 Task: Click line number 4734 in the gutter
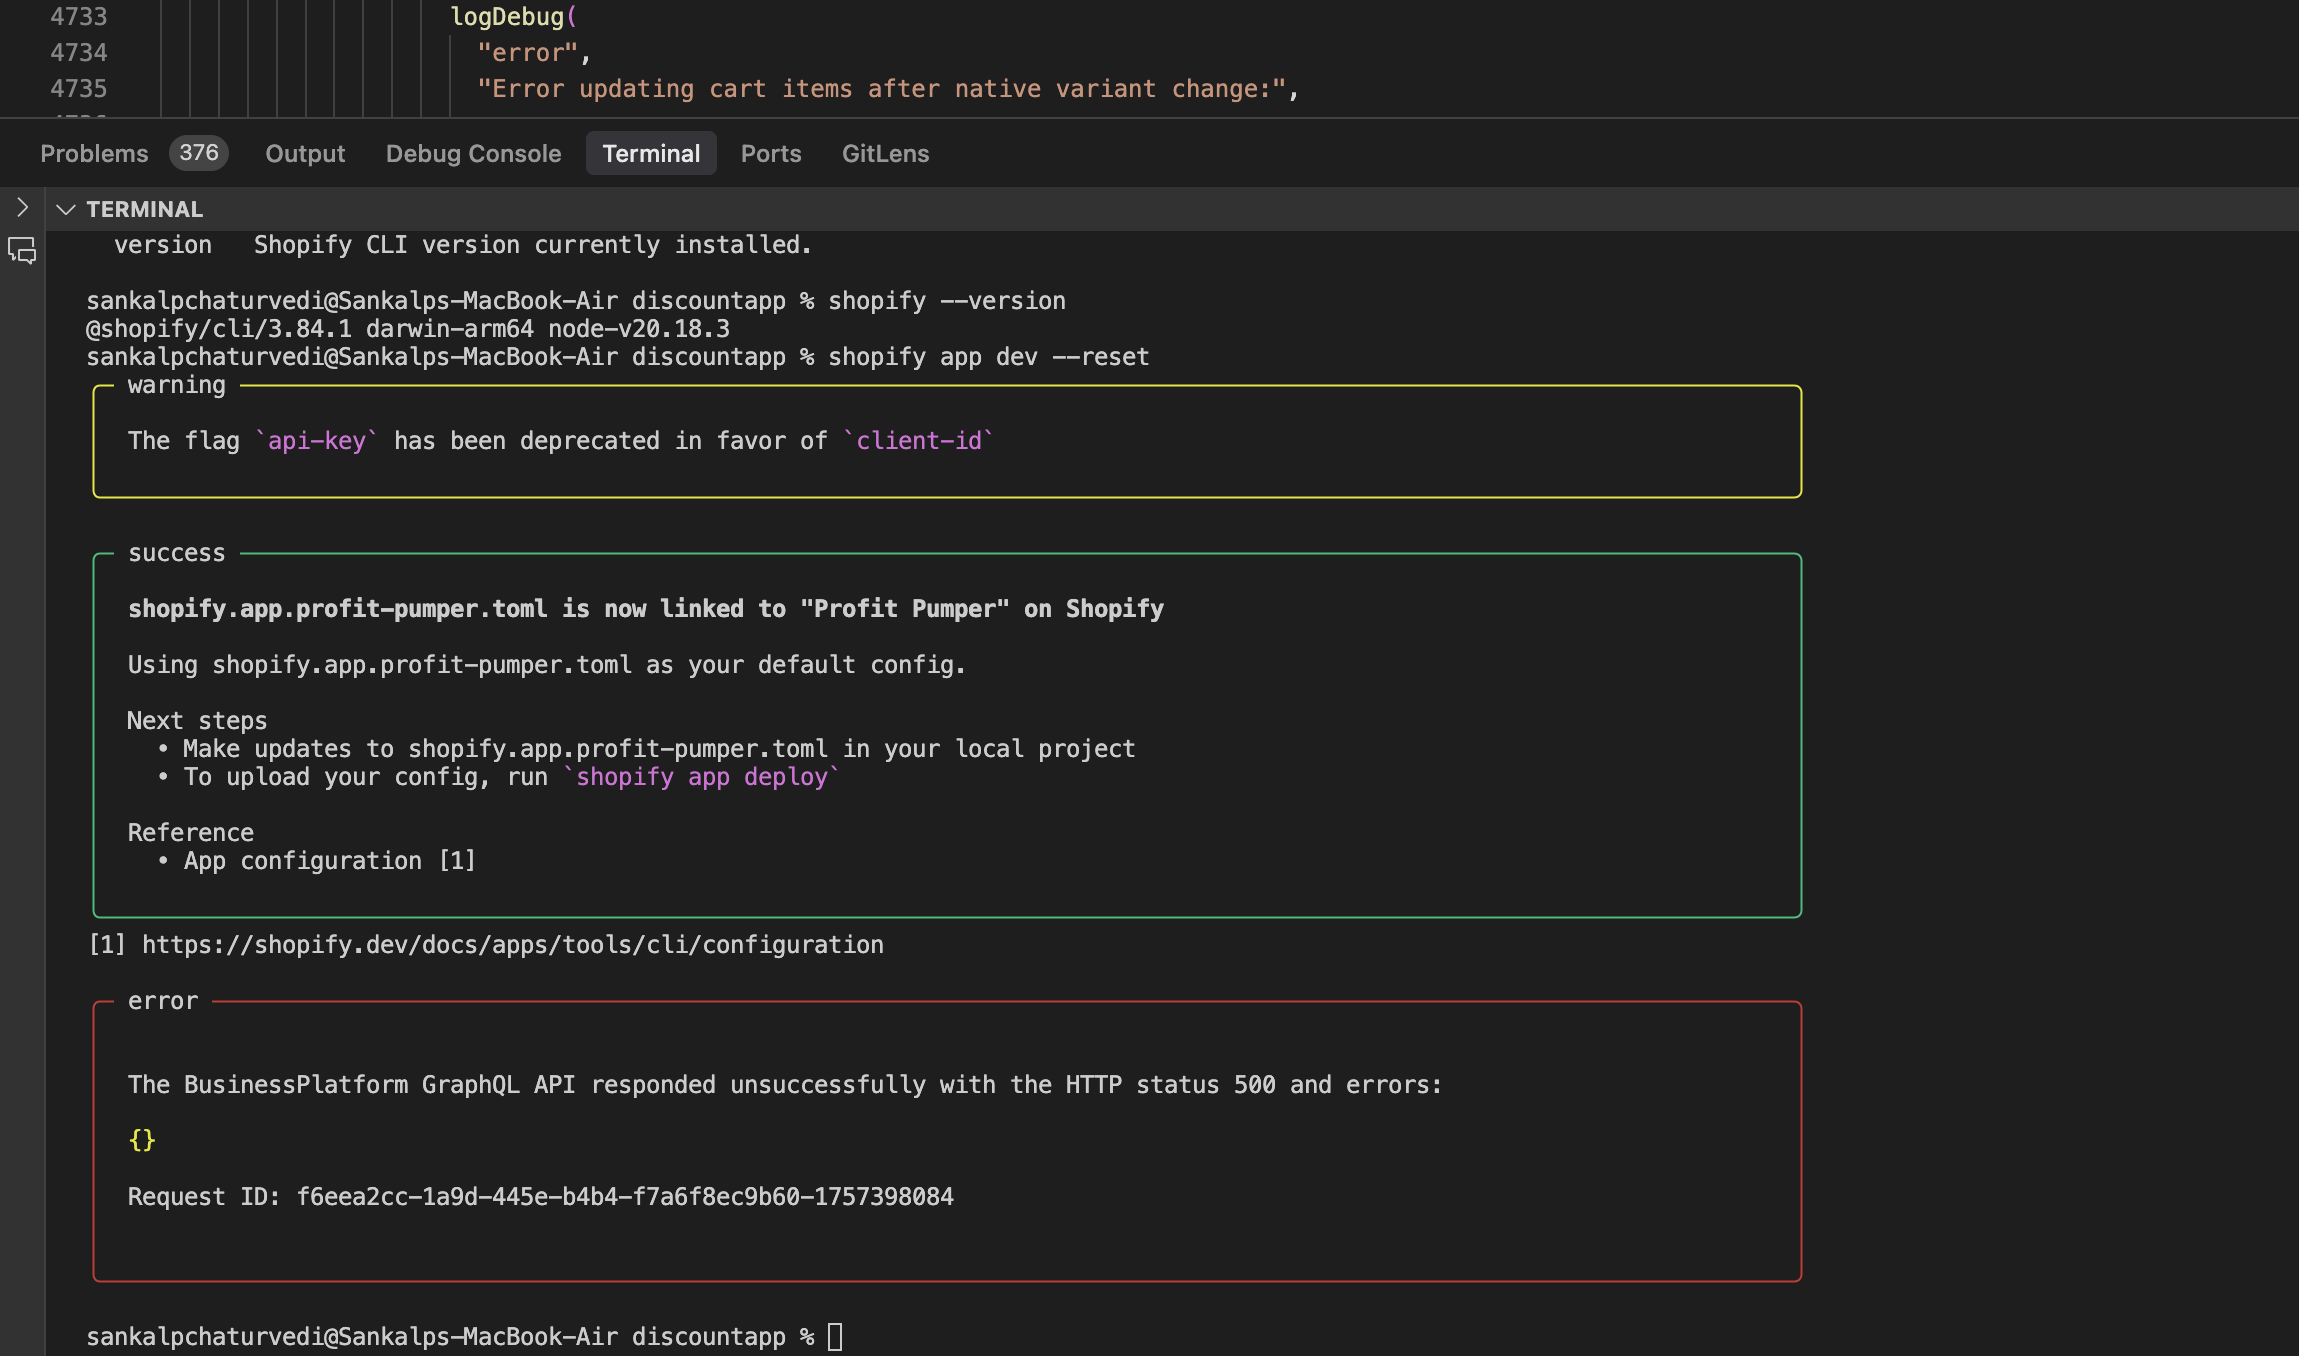coord(78,52)
